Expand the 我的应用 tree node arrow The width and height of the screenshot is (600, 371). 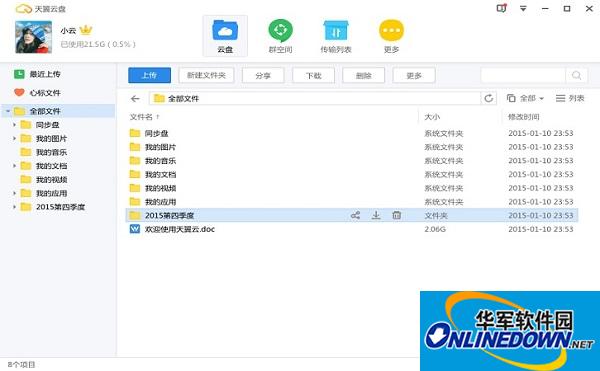14,193
